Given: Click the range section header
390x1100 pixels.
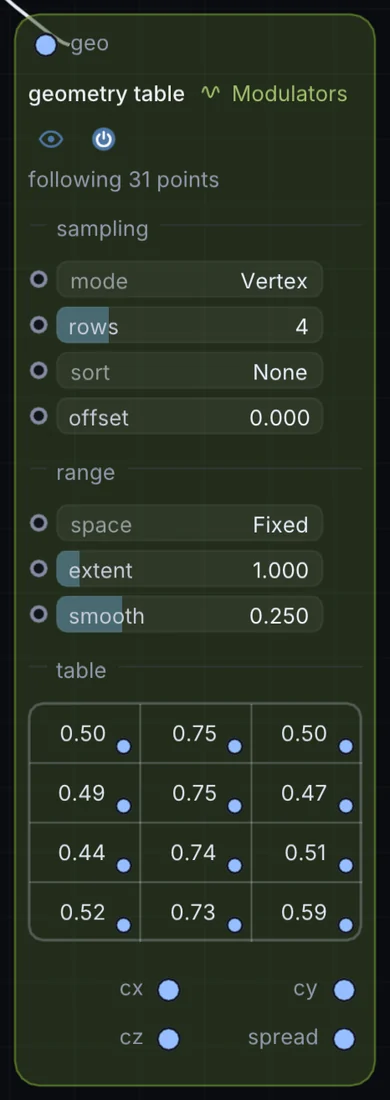Looking at the screenshot, I should pos(86,474).
